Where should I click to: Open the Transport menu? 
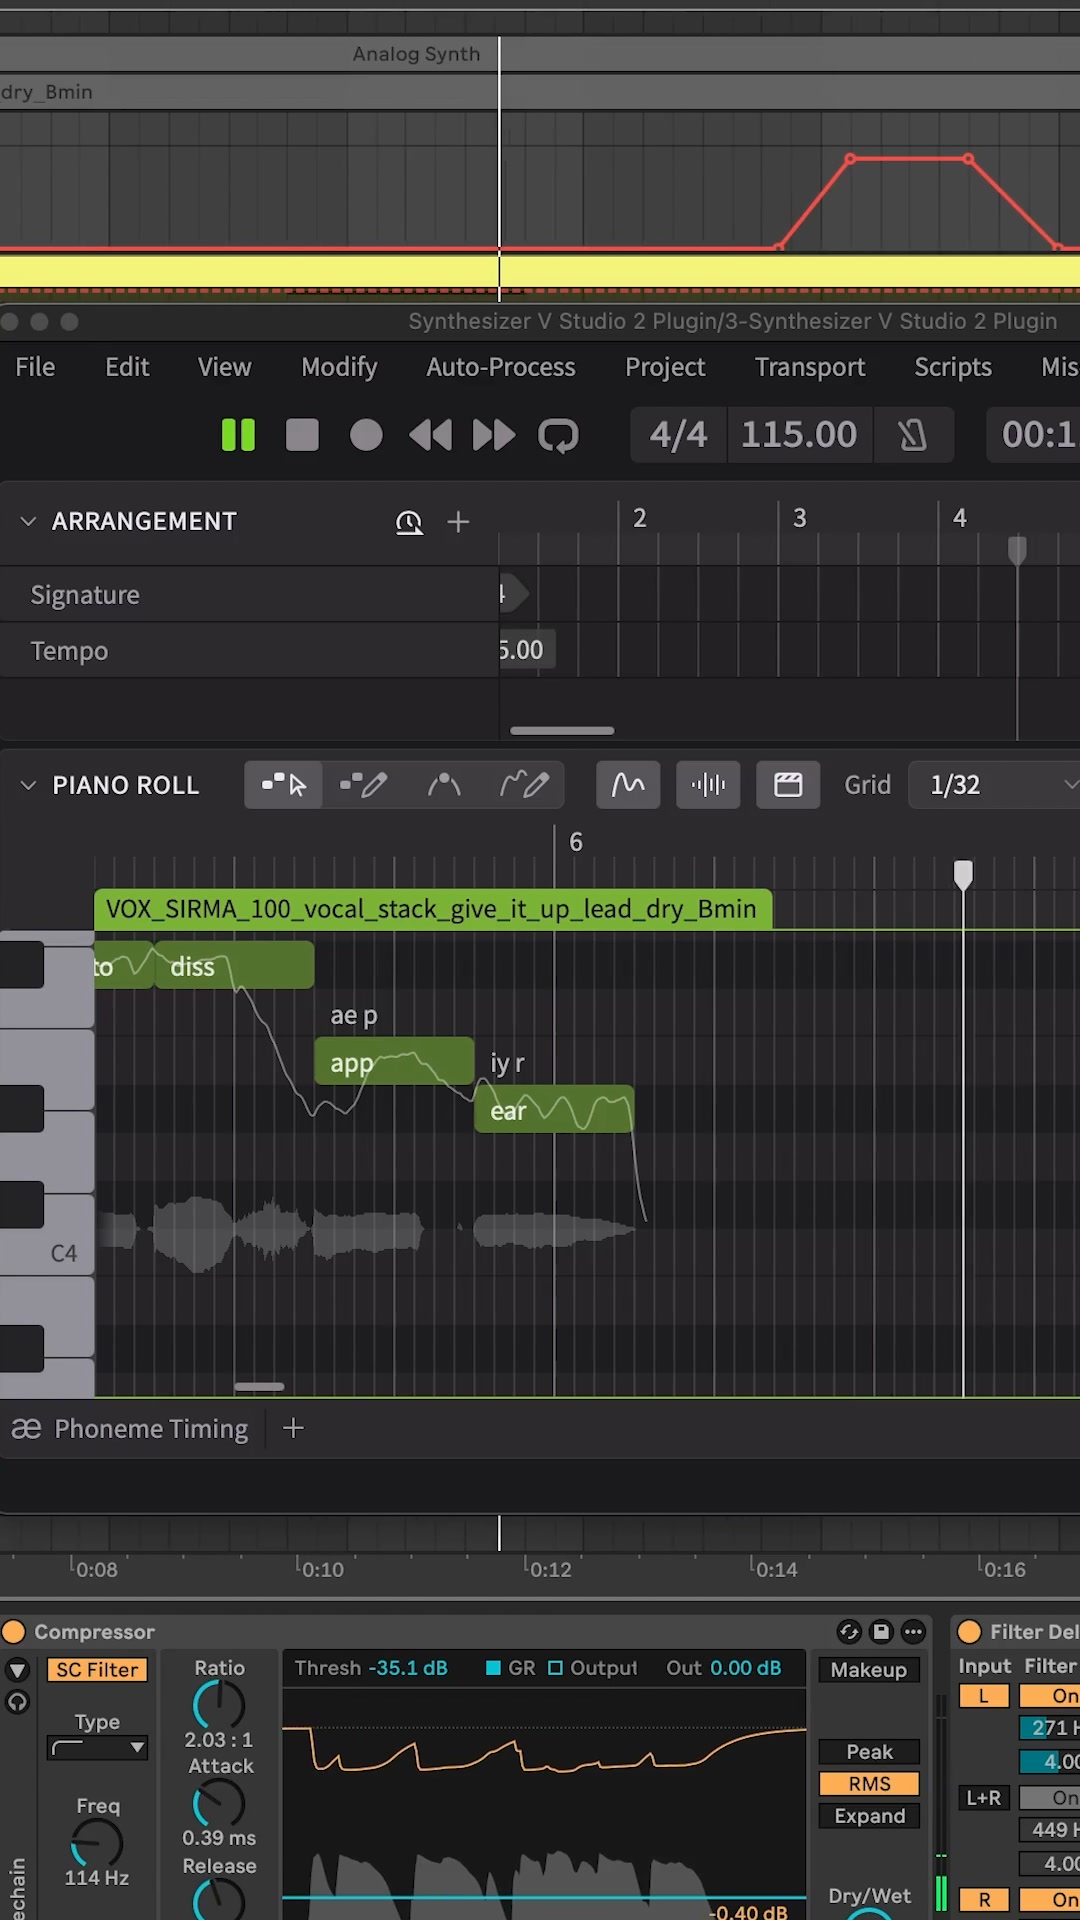810,367
